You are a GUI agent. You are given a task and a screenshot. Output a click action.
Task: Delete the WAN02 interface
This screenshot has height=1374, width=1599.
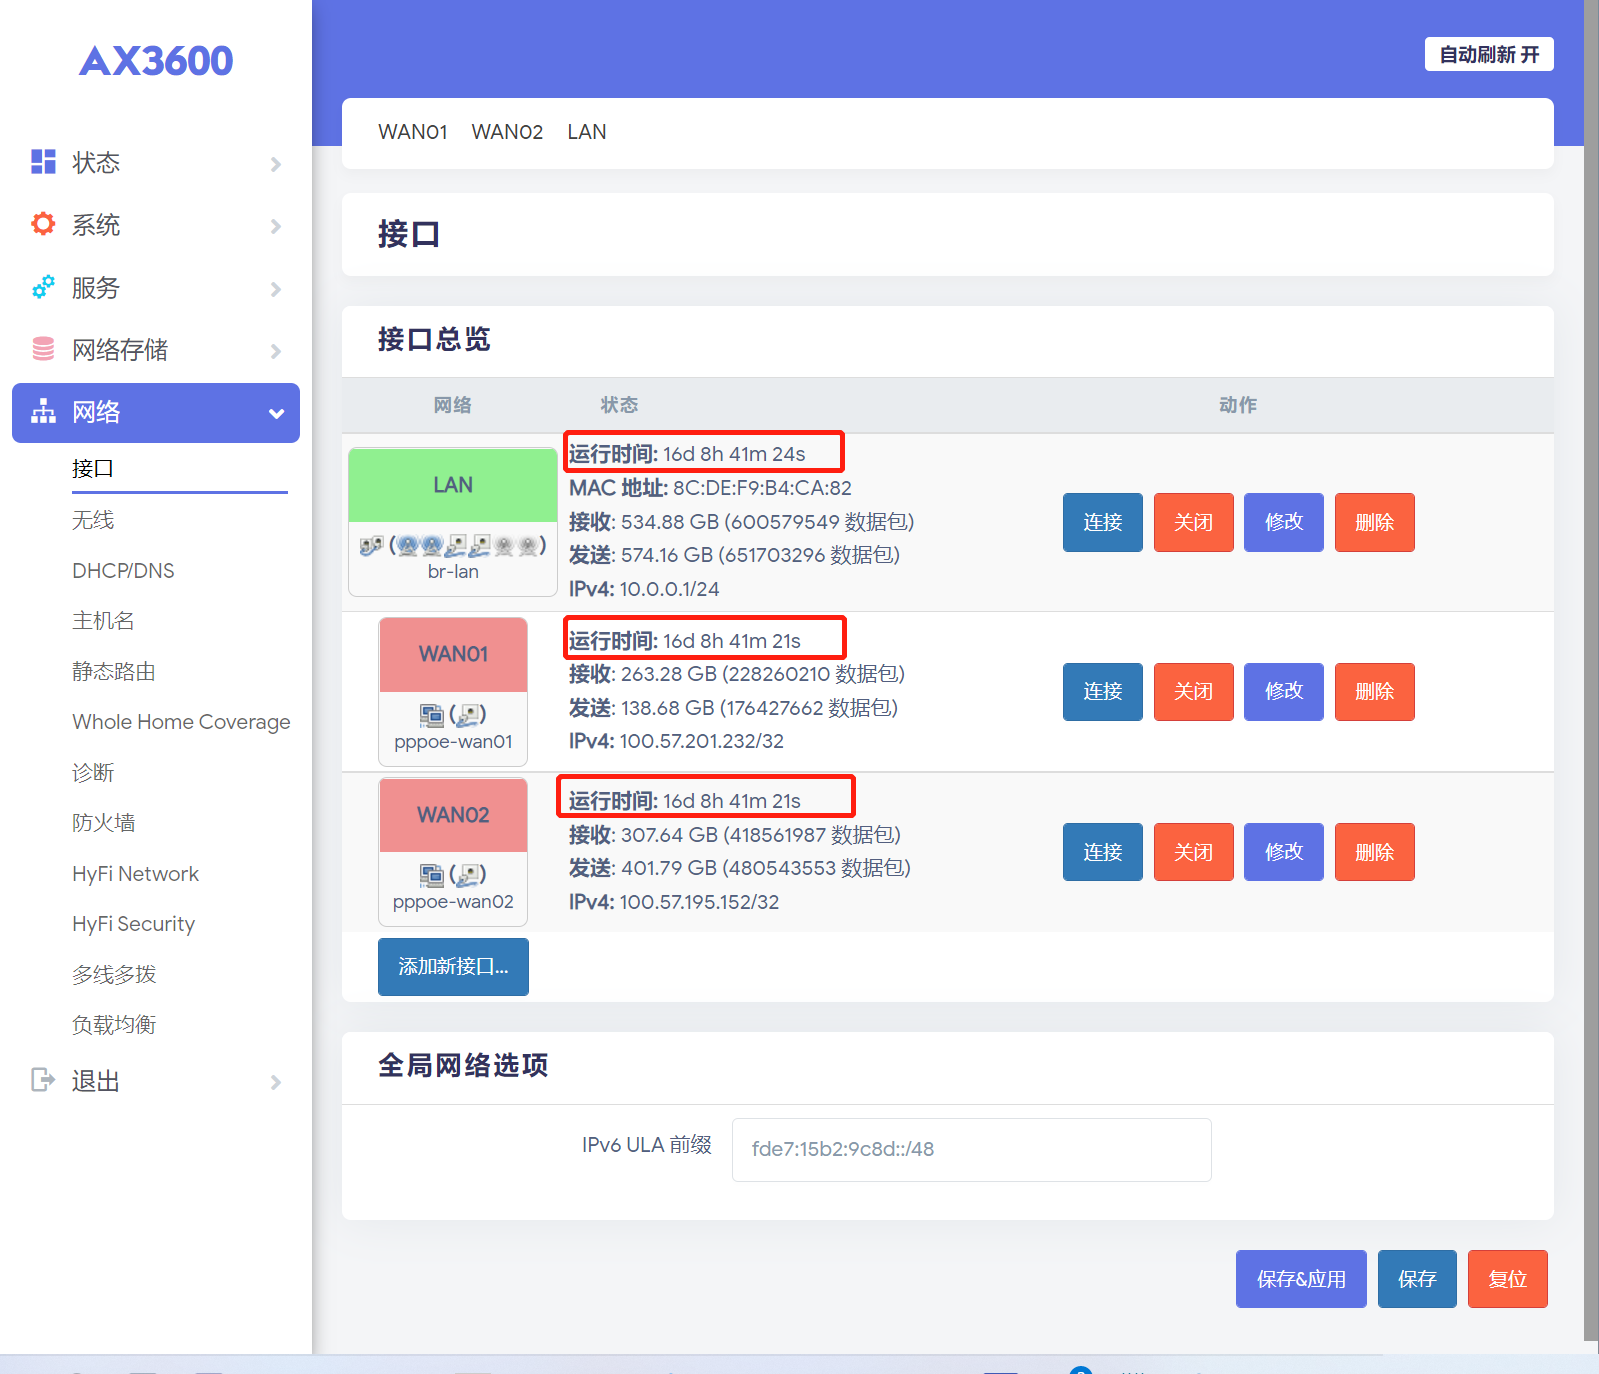click(x=1374, y=852)
